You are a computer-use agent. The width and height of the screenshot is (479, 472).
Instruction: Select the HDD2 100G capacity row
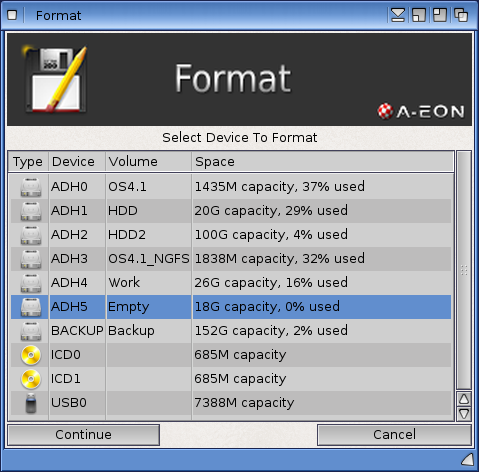231,235
